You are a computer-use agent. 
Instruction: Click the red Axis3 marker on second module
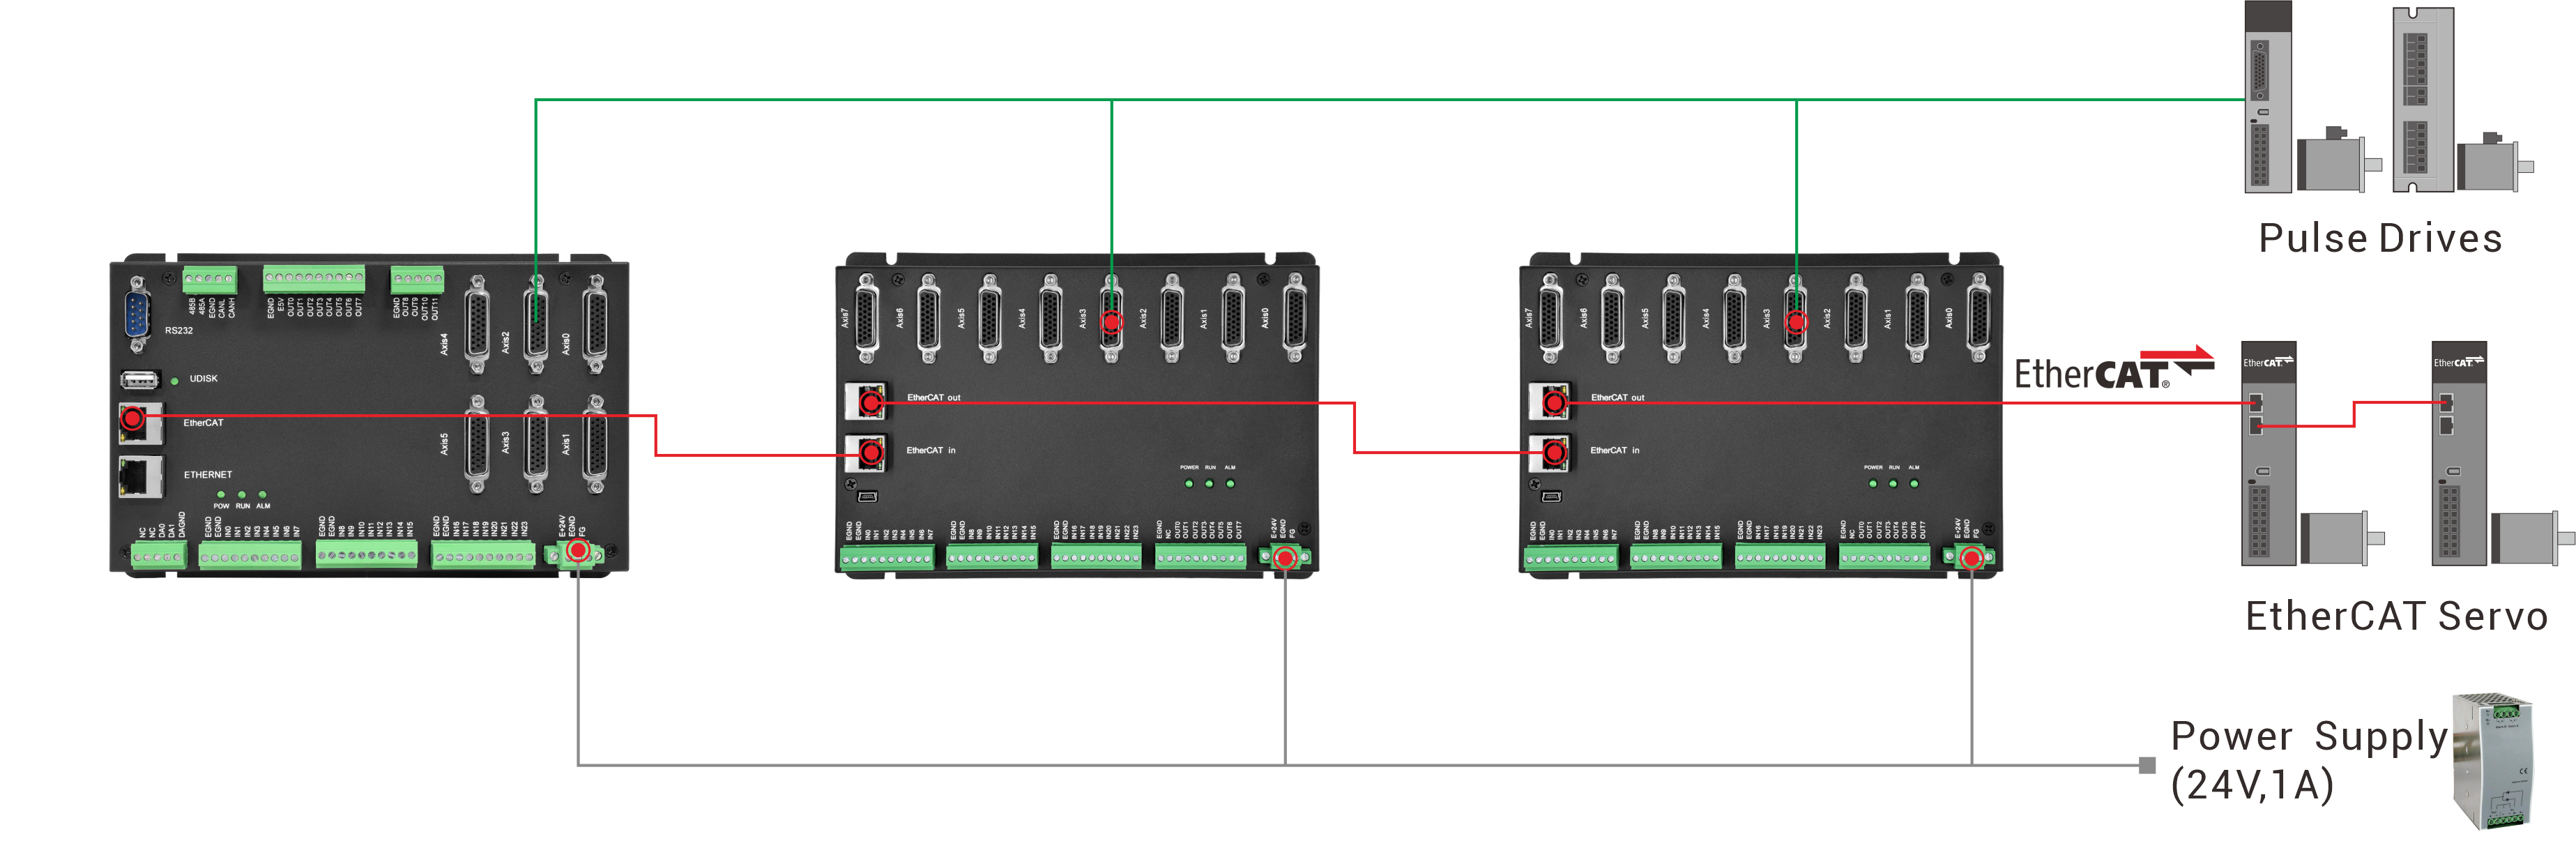pos(1796,322)
